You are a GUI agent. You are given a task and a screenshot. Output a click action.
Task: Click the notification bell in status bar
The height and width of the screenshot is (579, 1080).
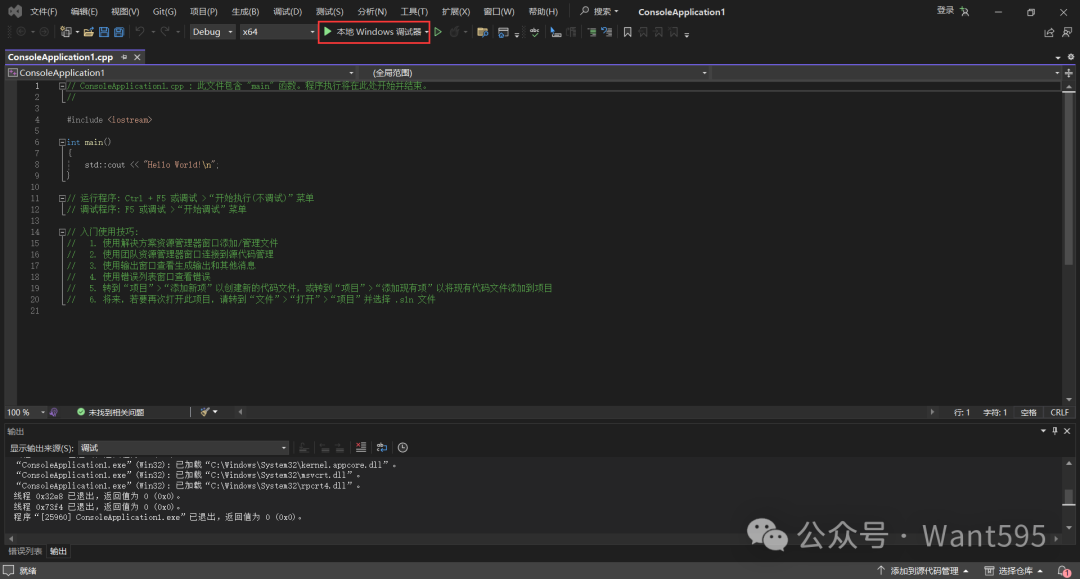click(1064, 571)
